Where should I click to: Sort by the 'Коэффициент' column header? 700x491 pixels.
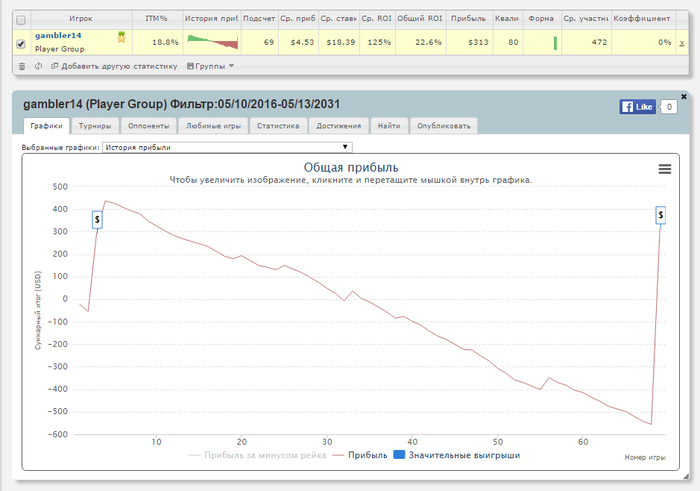642,19
